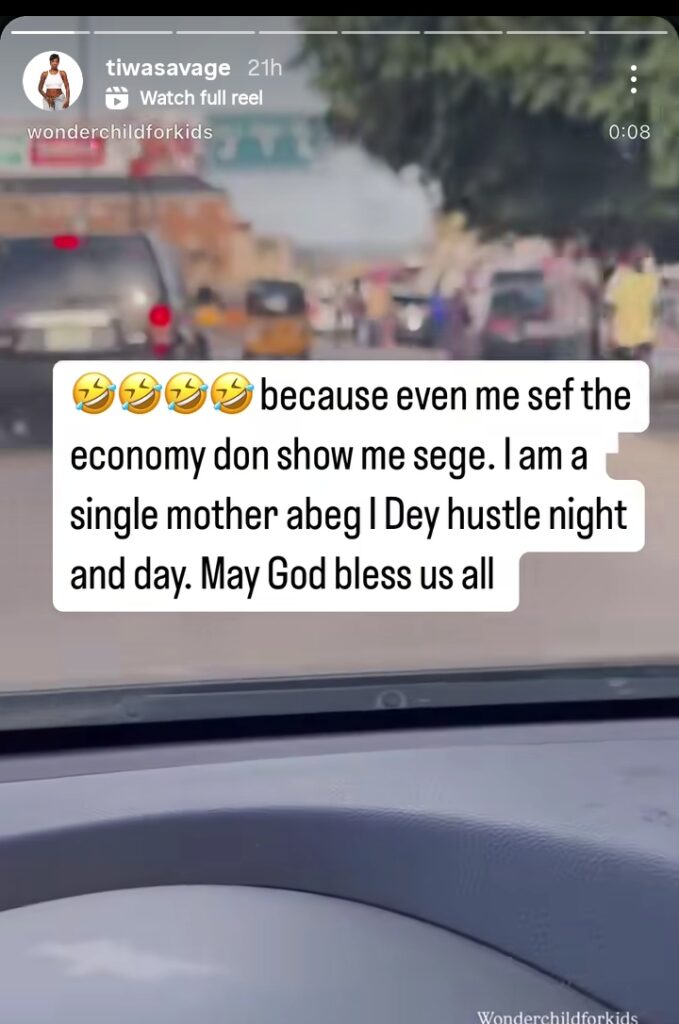Jump to the first story progress segment
679x1024 pixels.
(50, 31)
